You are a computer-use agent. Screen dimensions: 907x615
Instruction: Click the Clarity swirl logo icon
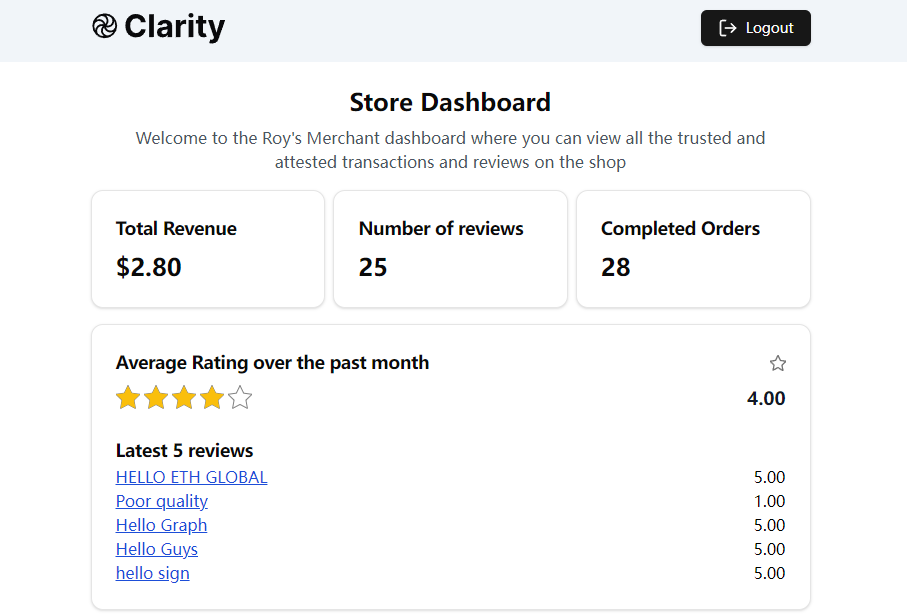coord(105,26)
